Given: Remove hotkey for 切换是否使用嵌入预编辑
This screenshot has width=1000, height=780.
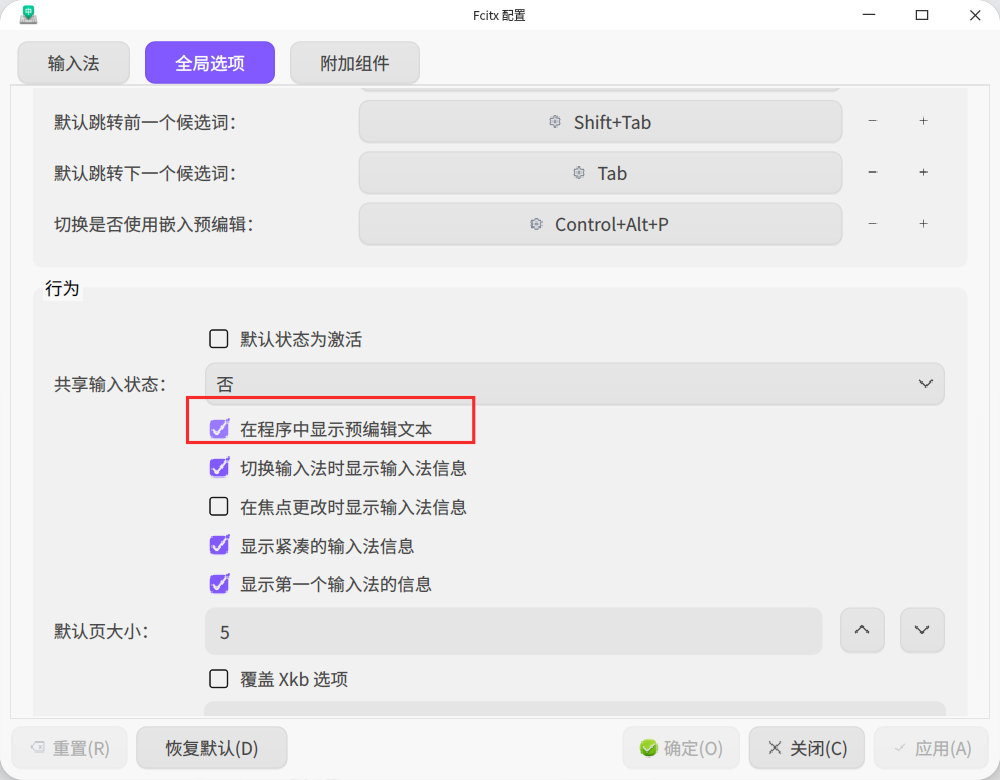Looking at the screenshot, I should pos(872,224).
